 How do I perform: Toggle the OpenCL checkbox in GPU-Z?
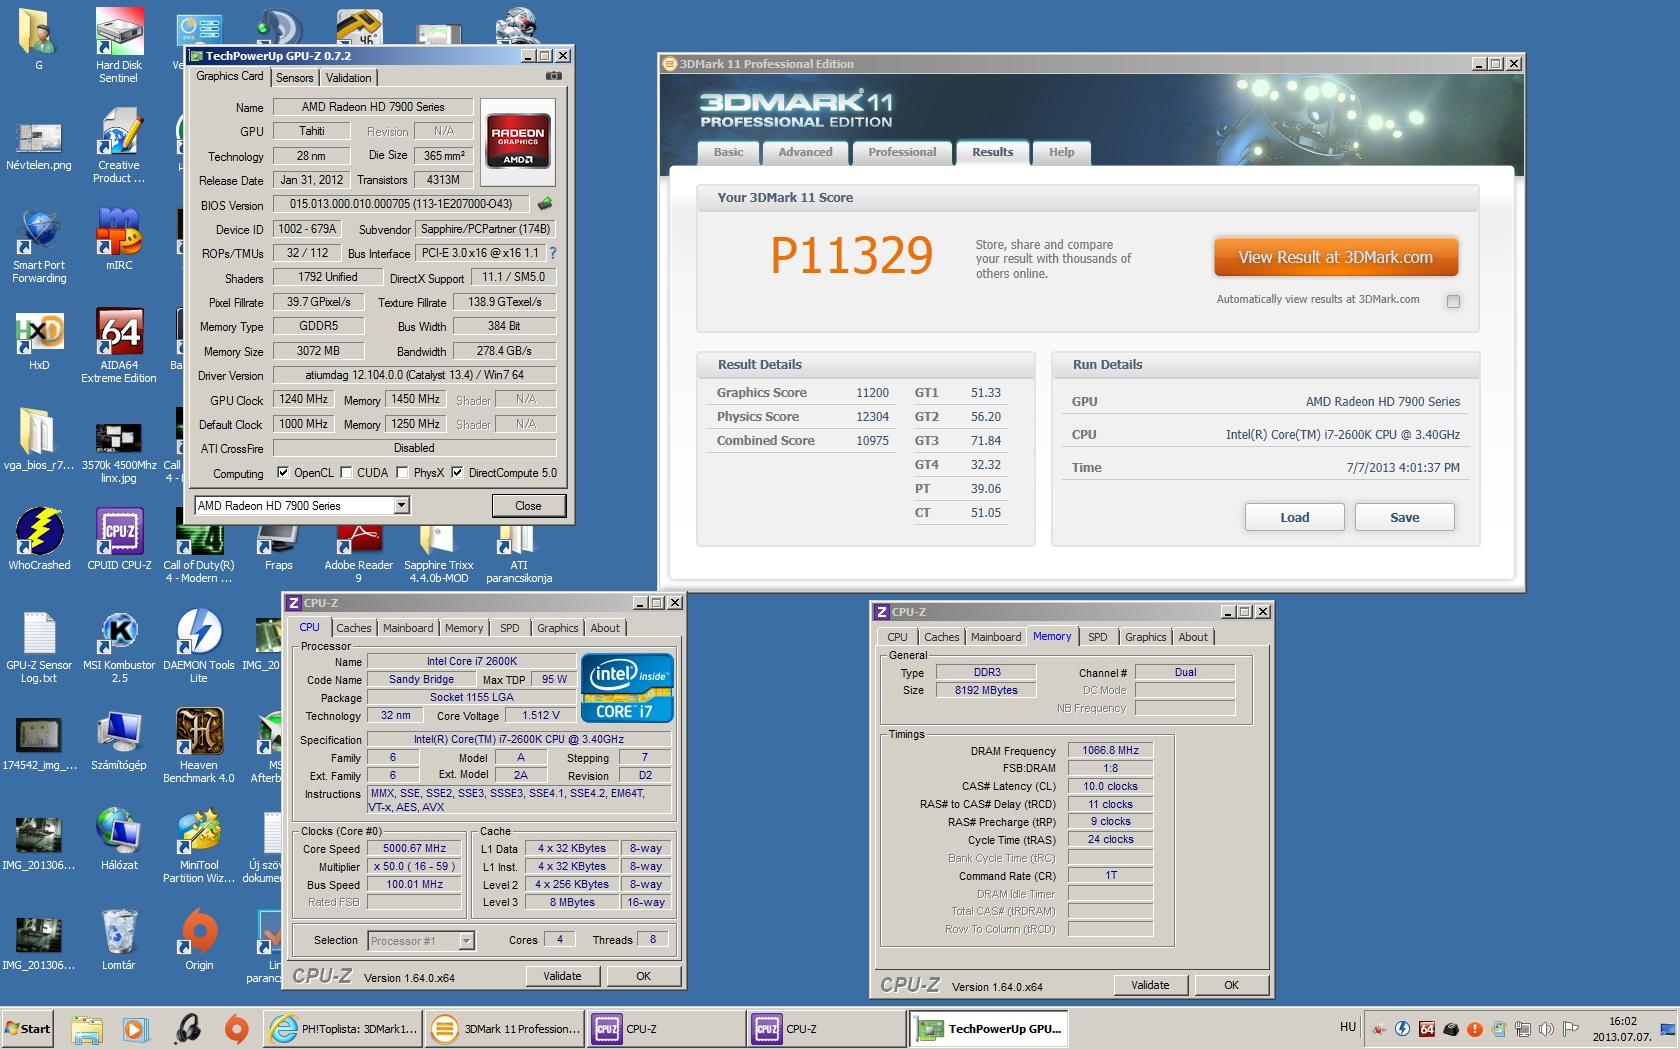click(283, 473)
